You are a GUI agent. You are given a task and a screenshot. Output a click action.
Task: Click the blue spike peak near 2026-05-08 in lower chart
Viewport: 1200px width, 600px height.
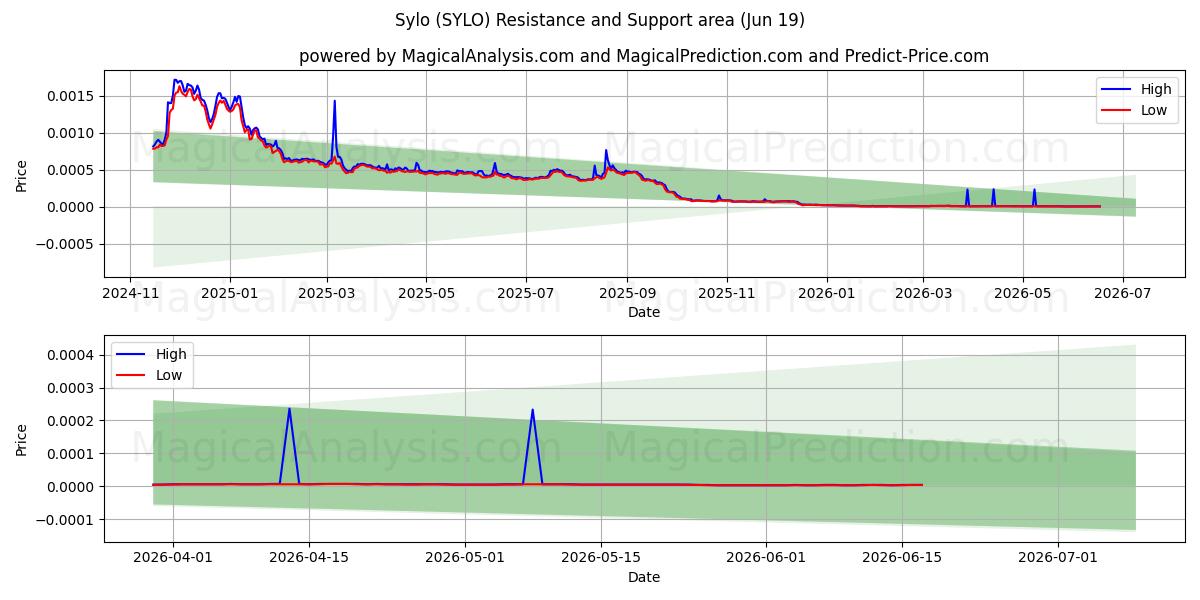click(x=532, y=409)
